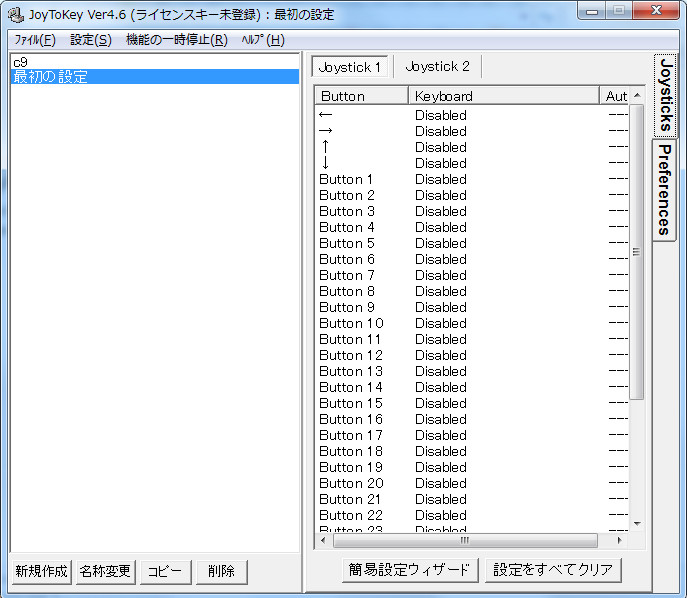Click the JoyToKey application icon in title bar
This screenshot has width=687, height=598.
coord(16,14)
